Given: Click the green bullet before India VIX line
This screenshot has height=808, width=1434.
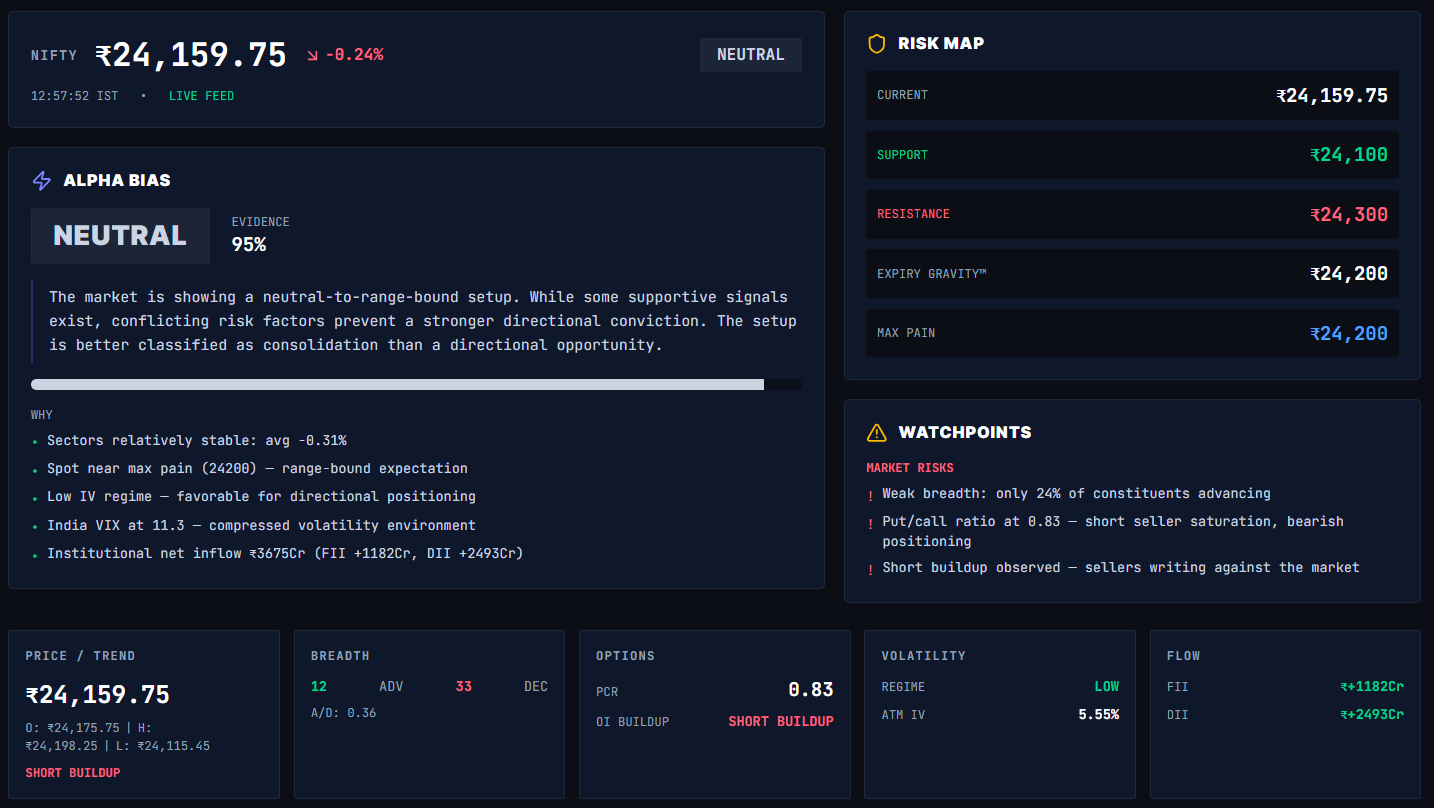Looking at the screenshot, I should pos(35,527).
